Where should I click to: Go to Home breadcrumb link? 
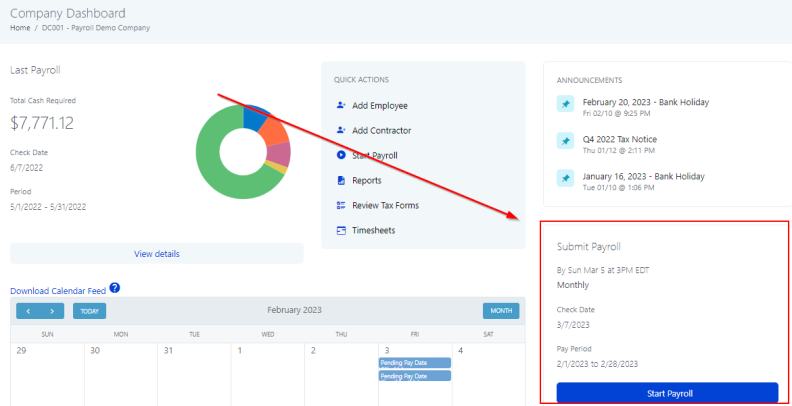click(x=20, y=28)
